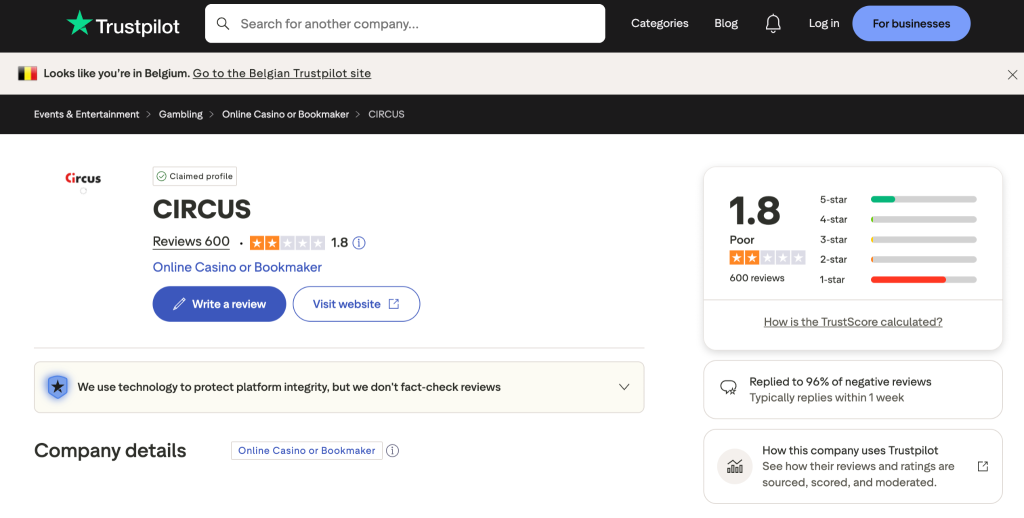Screen dimensions: 1024x518
Task: Click the shield star integrity icon
Action: point(57,387)
